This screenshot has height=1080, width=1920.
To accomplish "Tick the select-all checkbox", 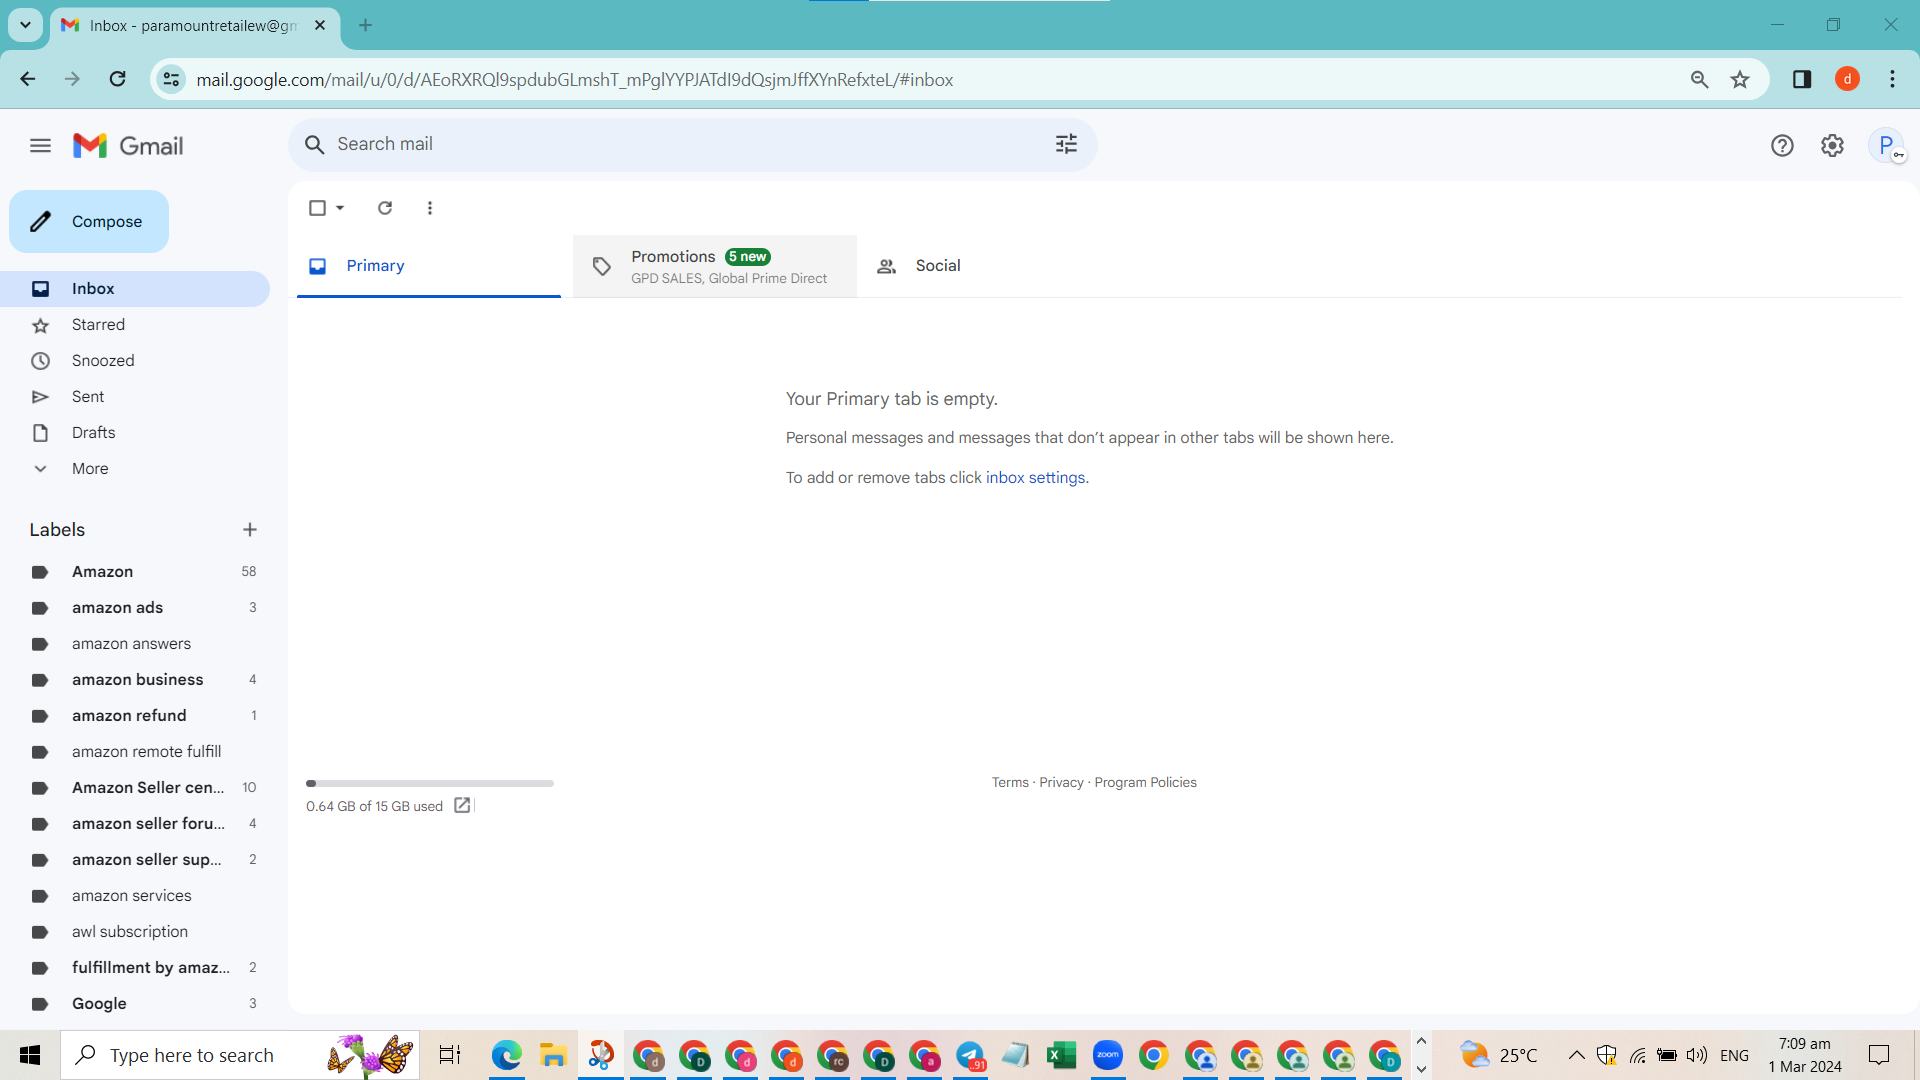I will (x=317, y=208).
